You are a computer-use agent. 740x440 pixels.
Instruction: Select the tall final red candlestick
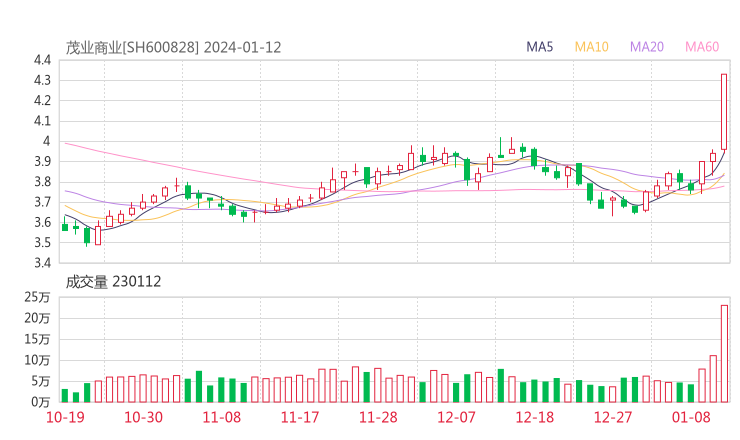point(724,112)
